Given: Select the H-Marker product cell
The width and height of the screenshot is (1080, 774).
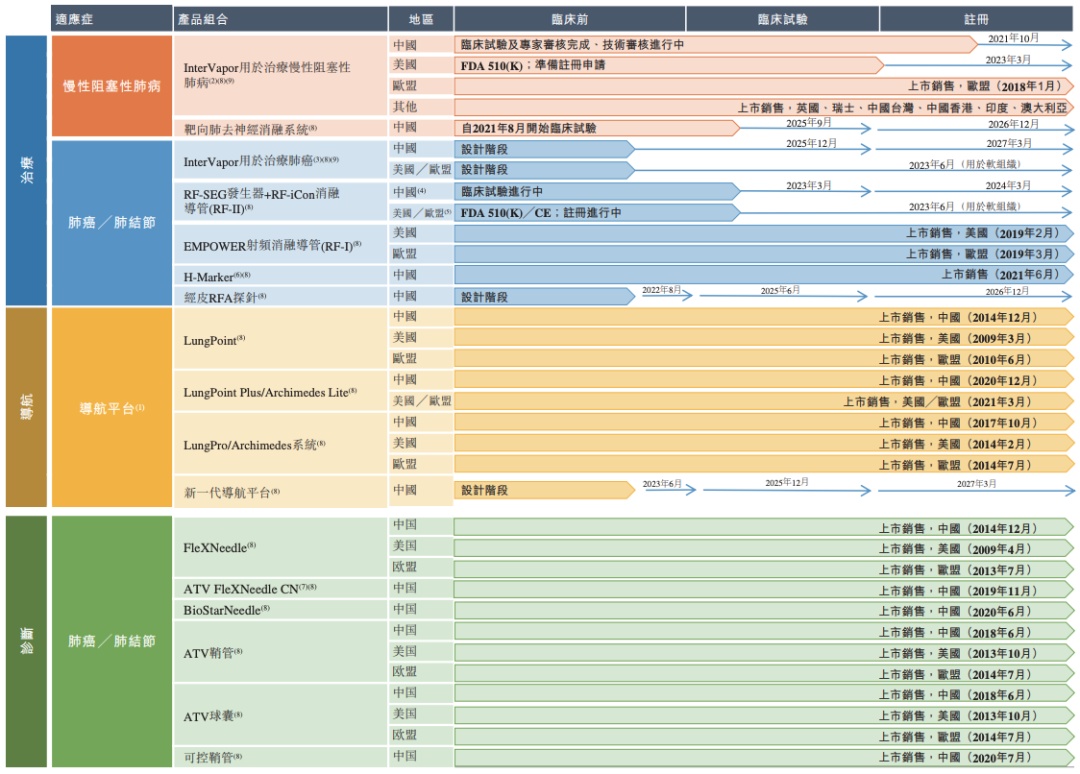Looking at the screenshot, I should click(x=280, y=275).
